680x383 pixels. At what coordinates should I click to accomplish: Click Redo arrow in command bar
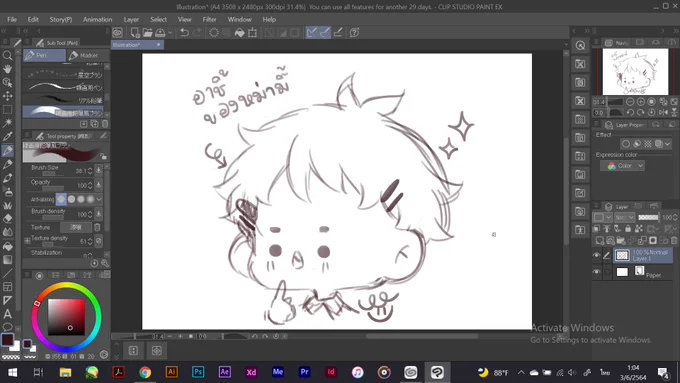point(197,33)
